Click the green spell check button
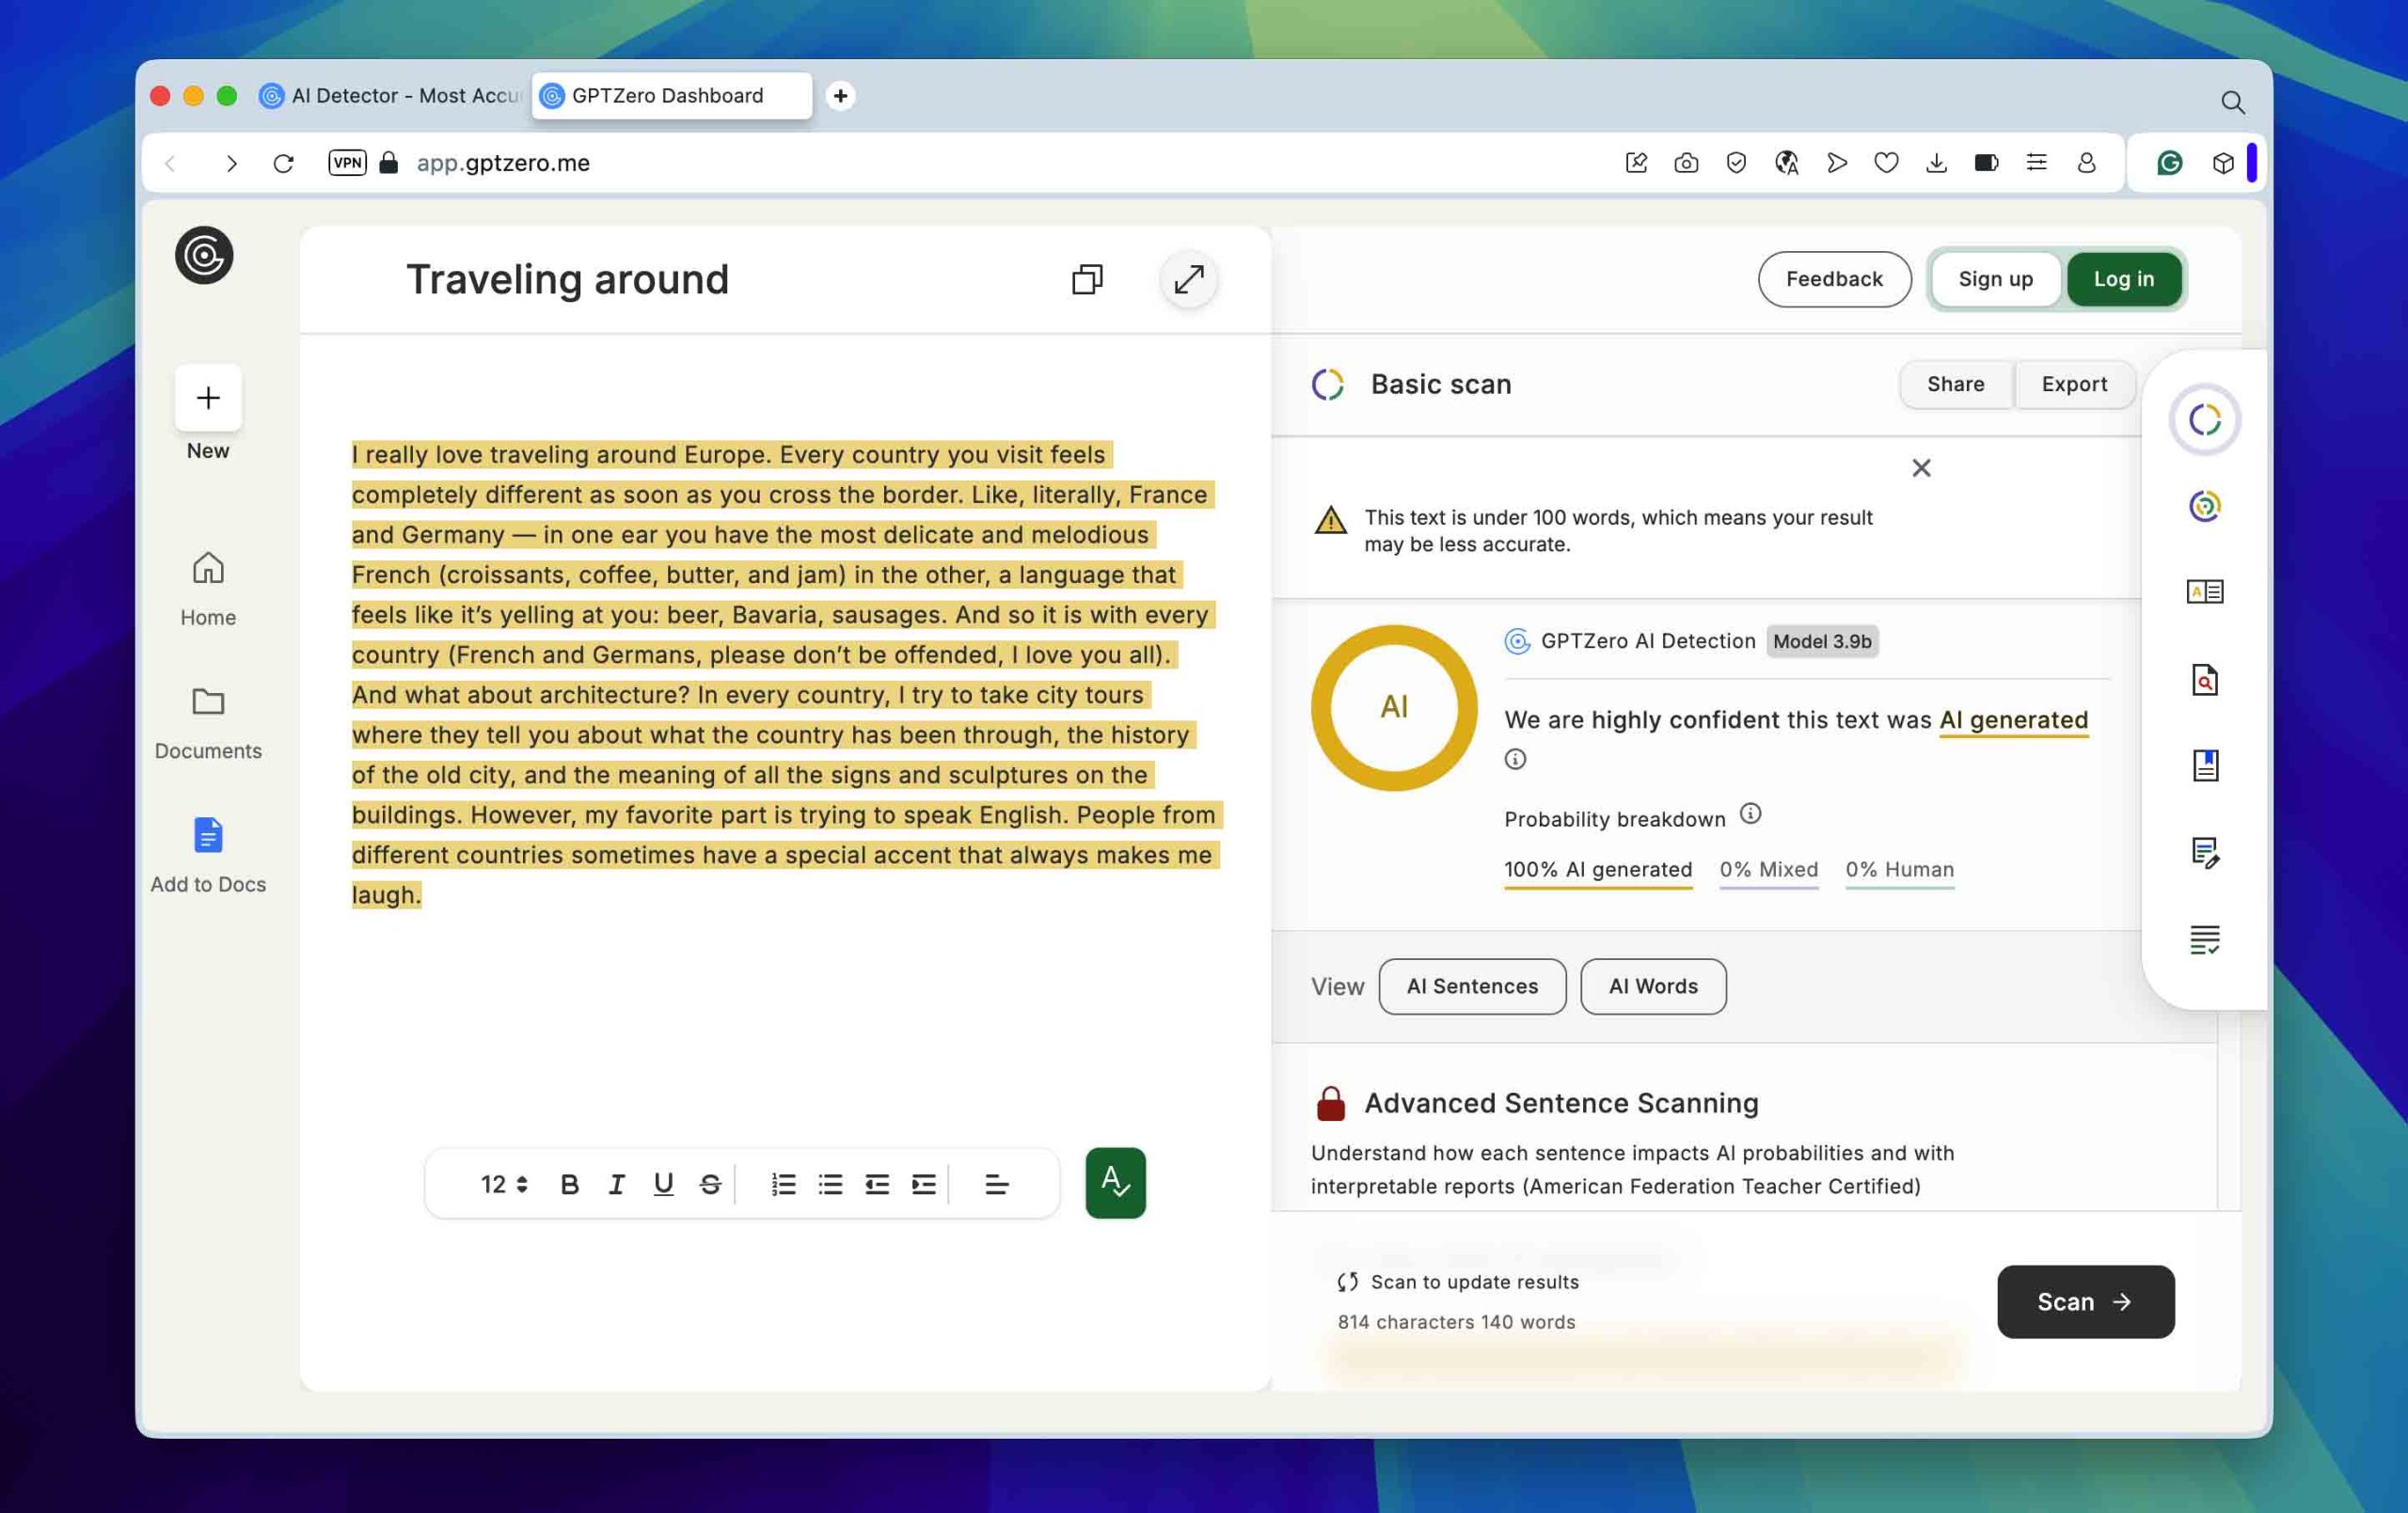 [x=1115, y=1183]
